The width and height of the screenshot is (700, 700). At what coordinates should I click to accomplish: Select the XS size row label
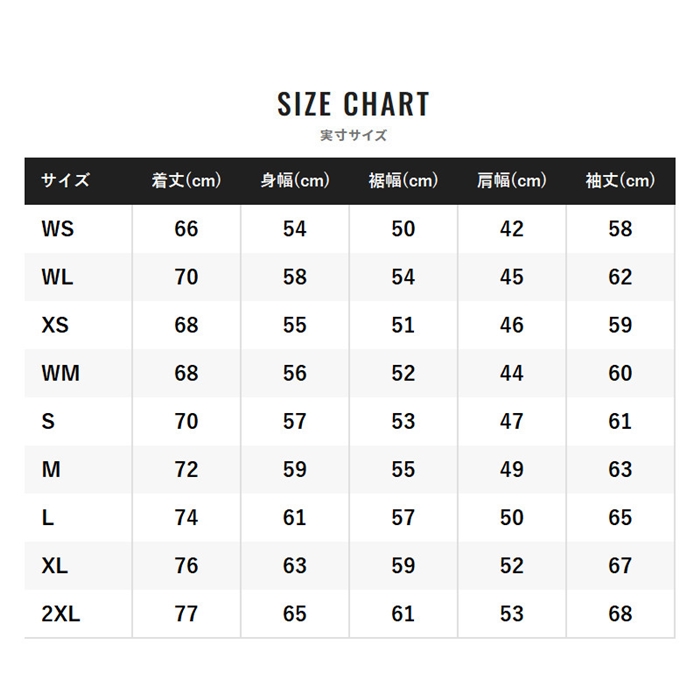pos(55,325)
